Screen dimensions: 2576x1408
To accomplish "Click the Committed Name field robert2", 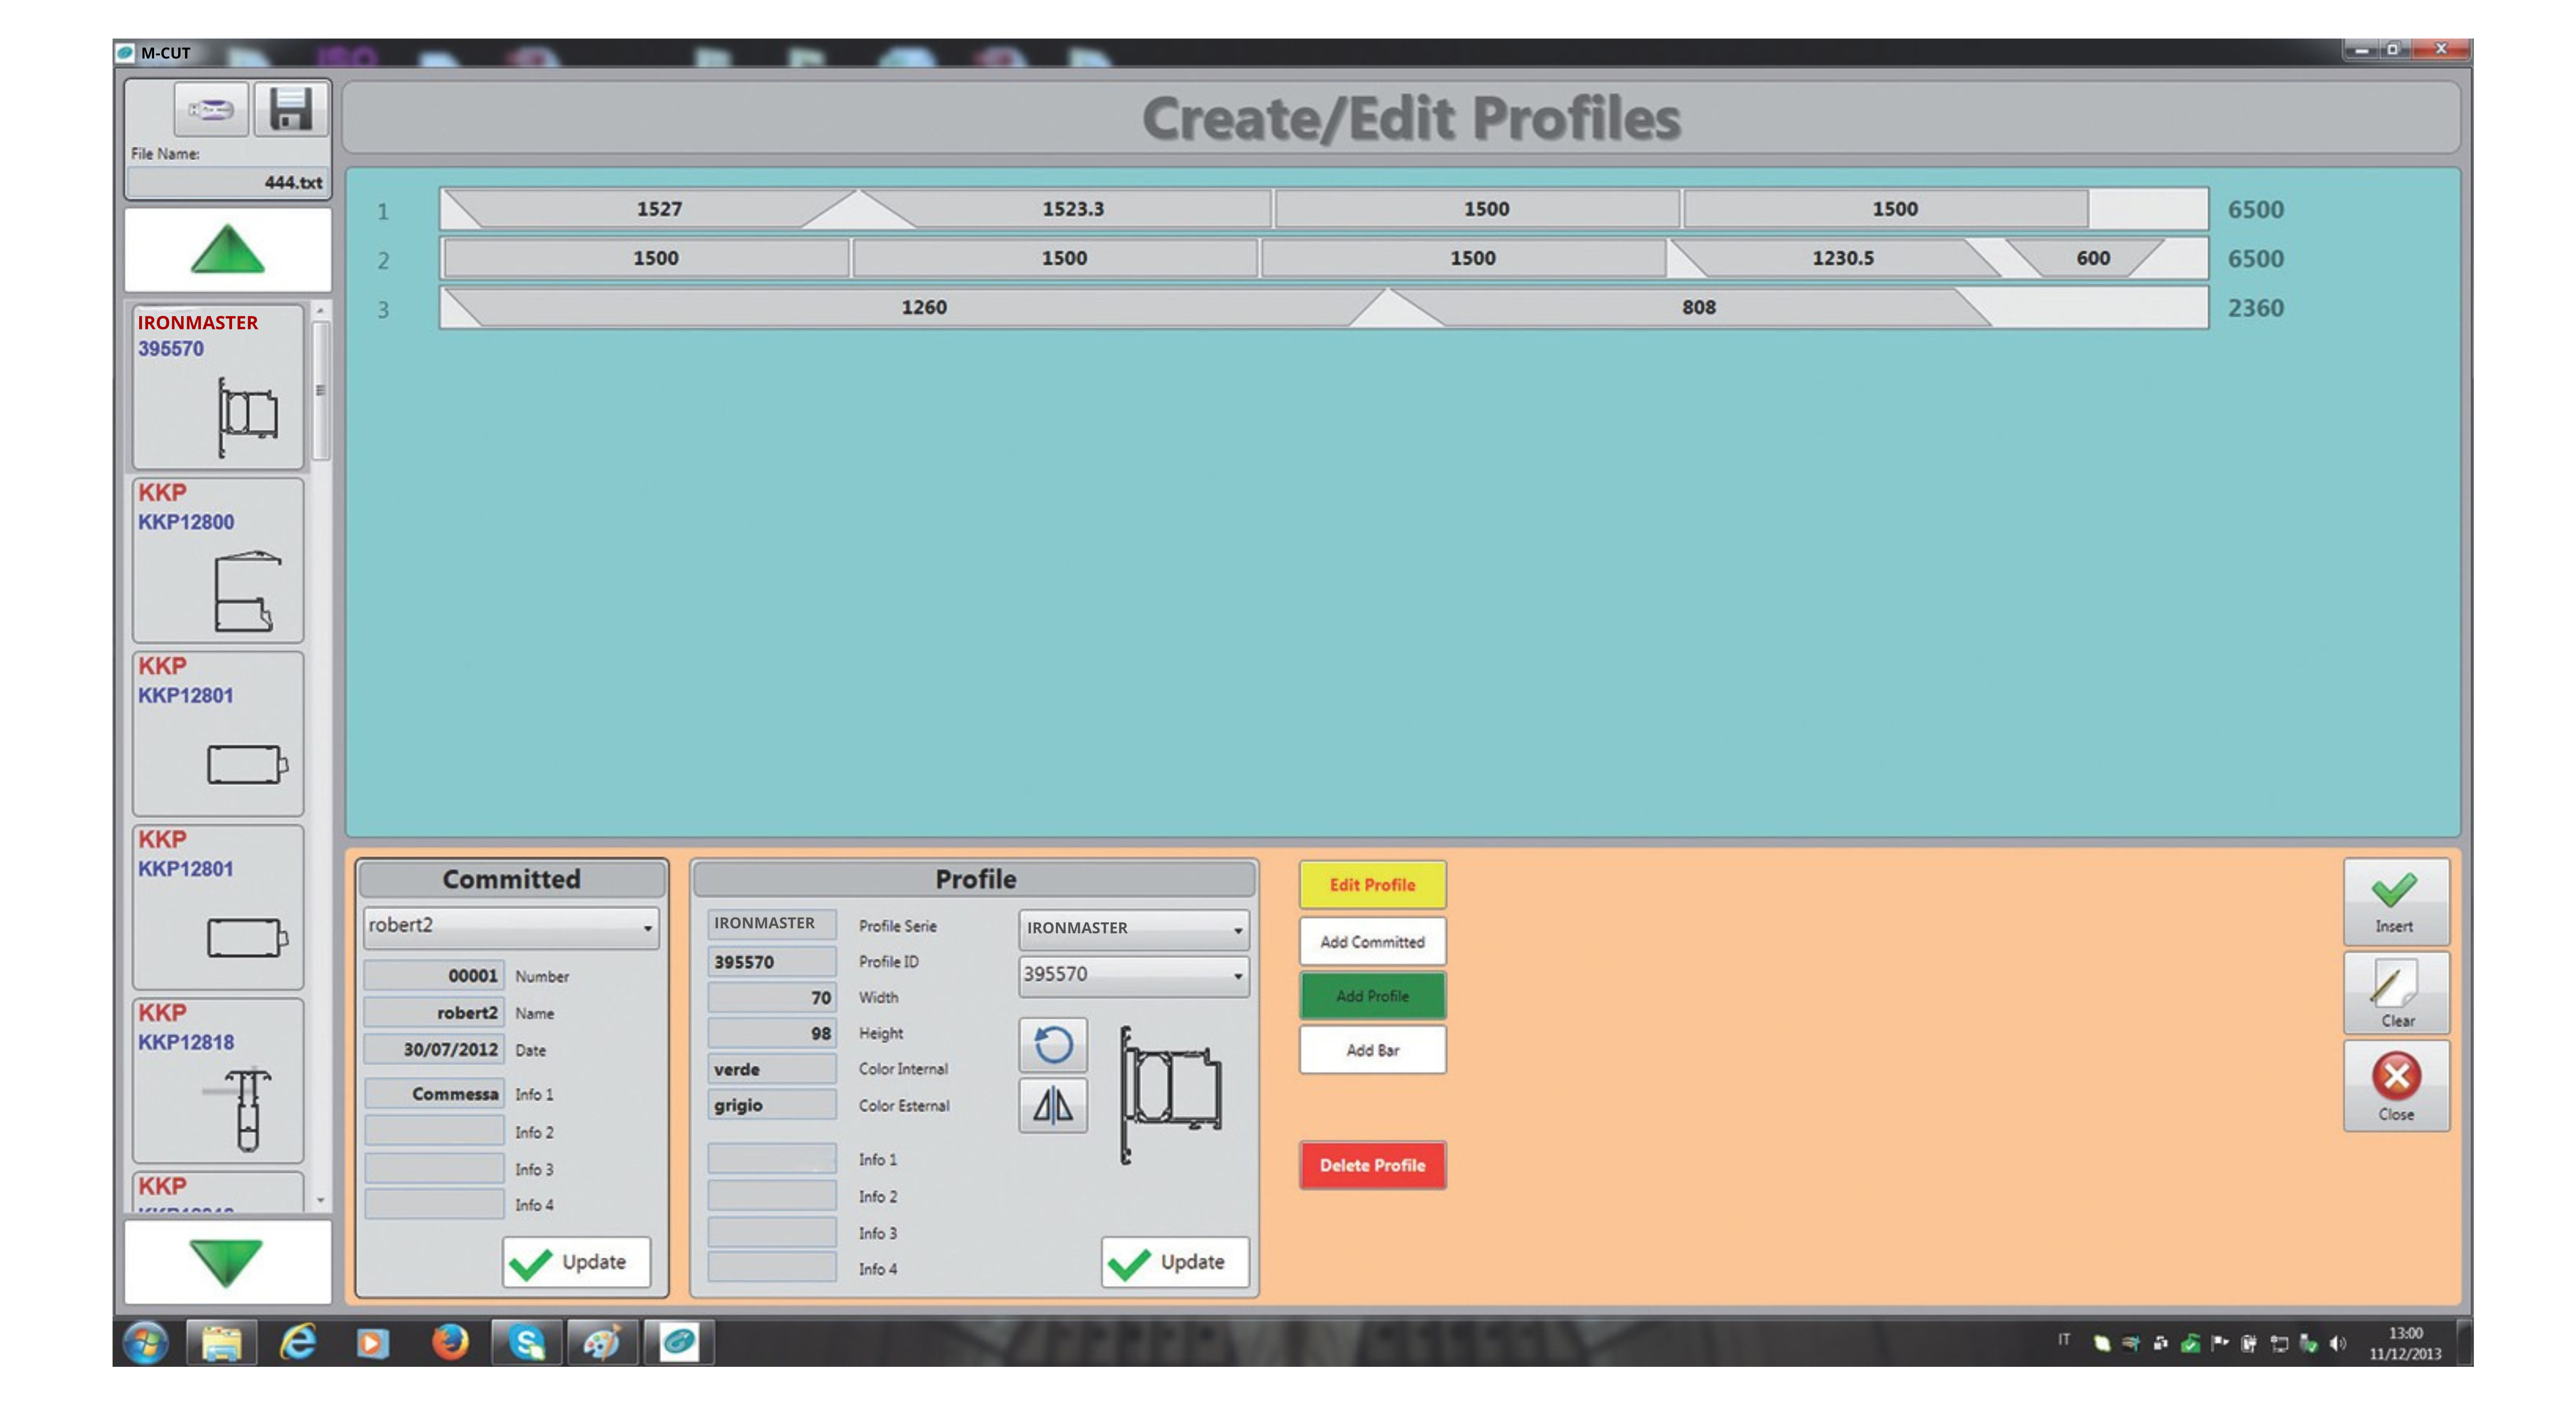I will [434, 1012].
